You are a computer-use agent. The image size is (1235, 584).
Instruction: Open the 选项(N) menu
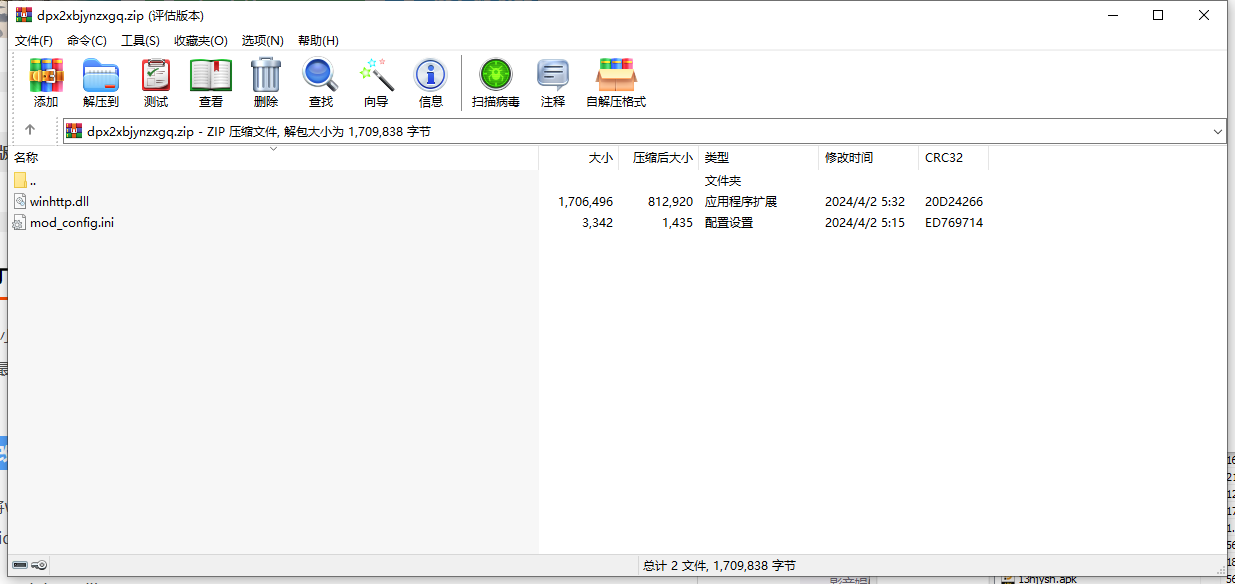(263, 41)
